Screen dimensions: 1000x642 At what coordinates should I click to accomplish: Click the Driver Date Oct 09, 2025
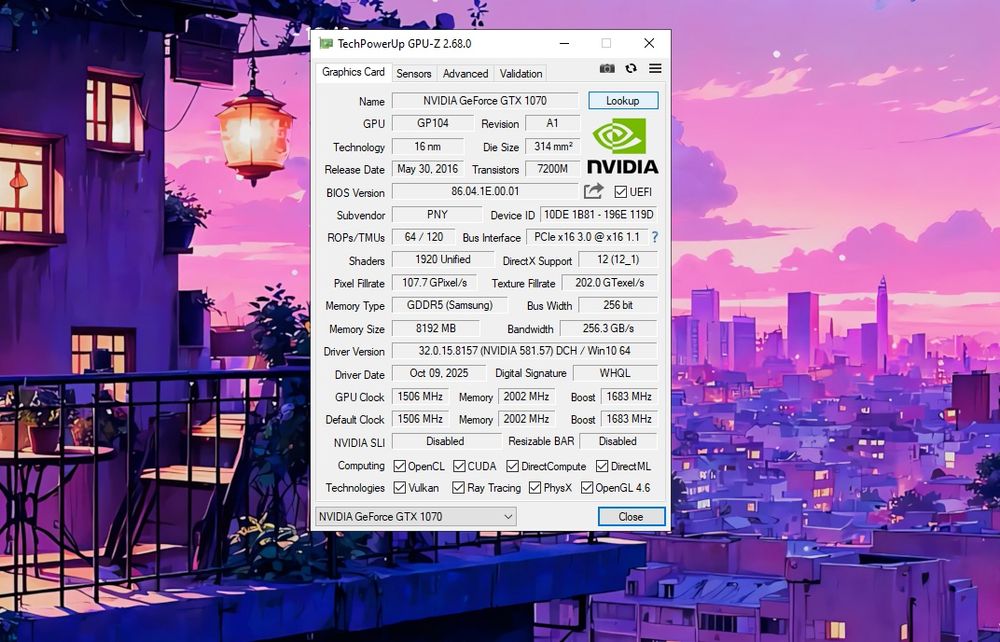point(439,373)
